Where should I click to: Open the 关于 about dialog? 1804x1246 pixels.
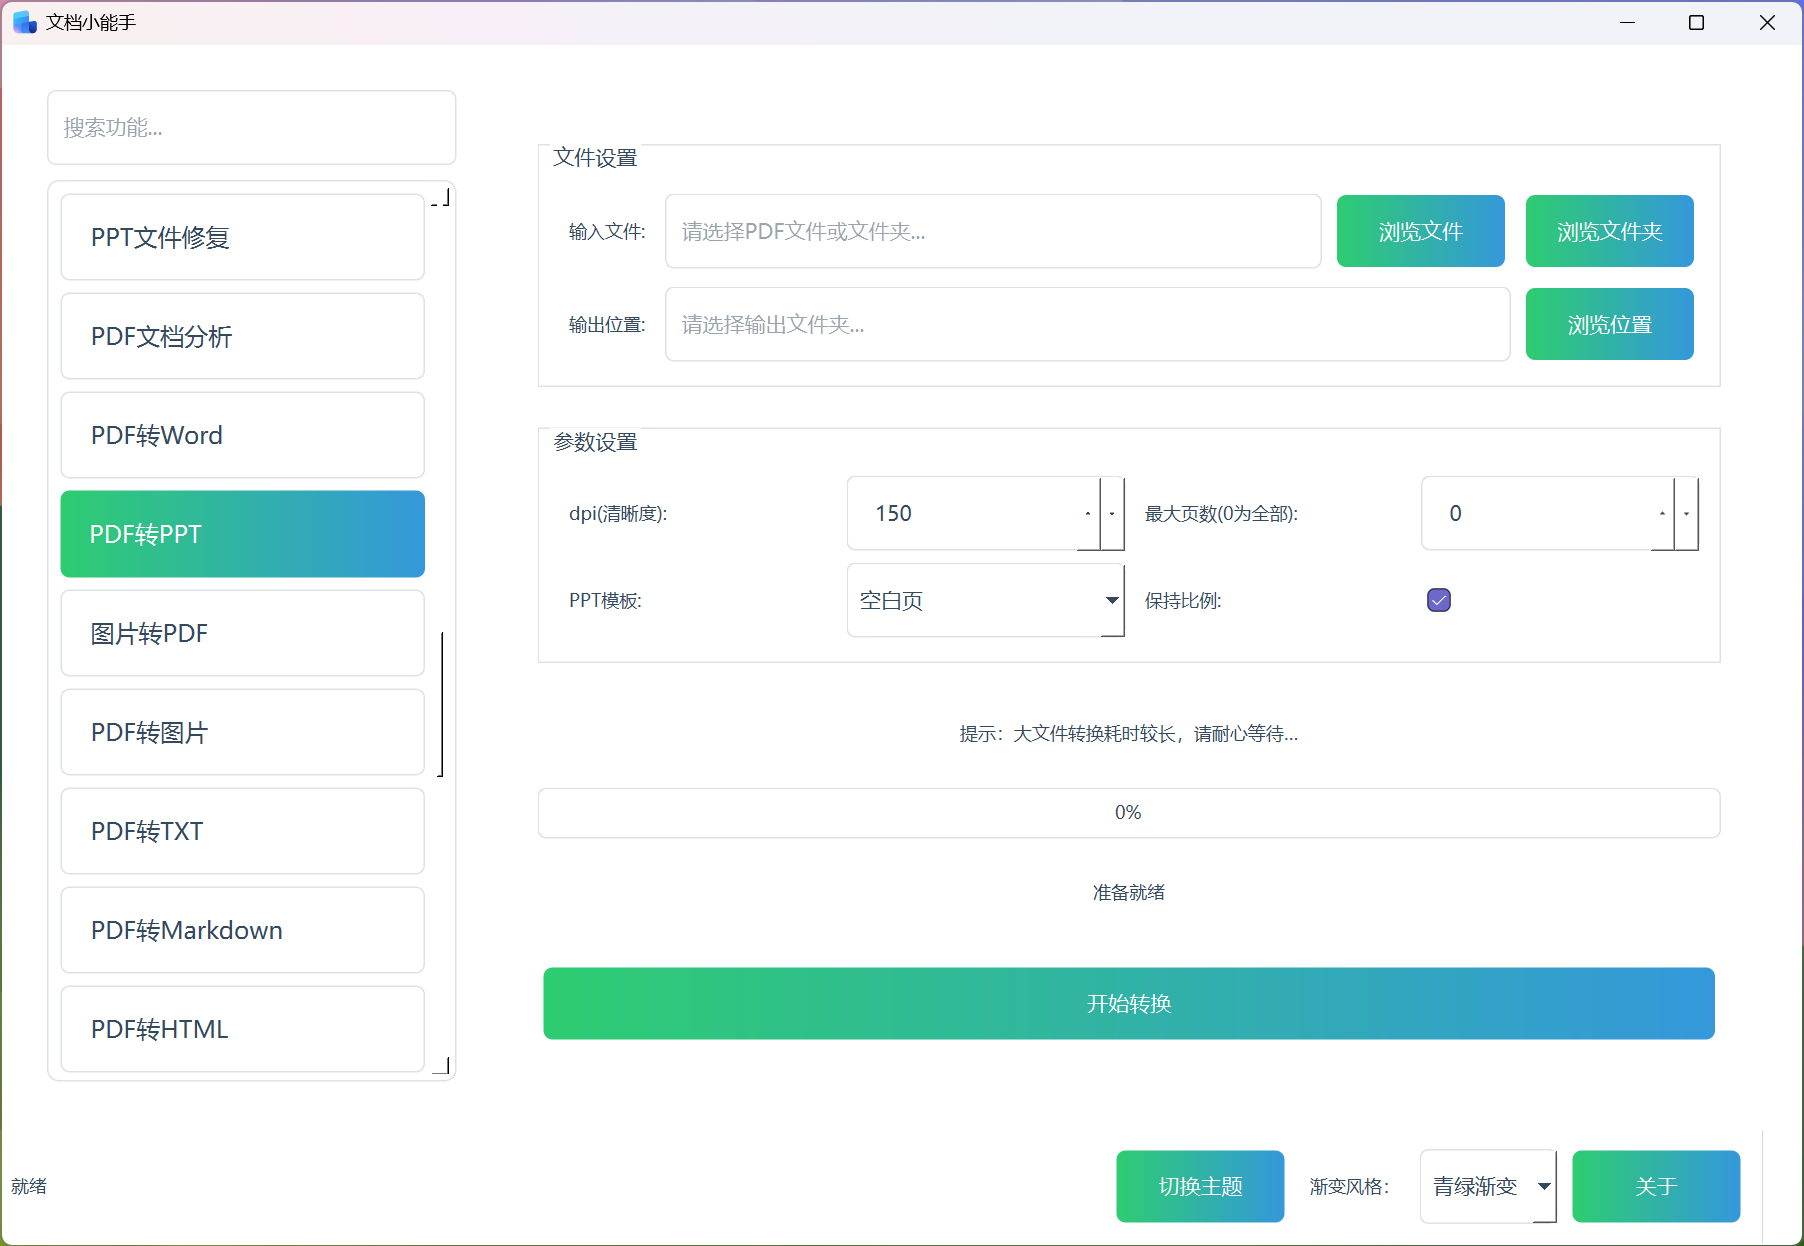point(1656,1186)
